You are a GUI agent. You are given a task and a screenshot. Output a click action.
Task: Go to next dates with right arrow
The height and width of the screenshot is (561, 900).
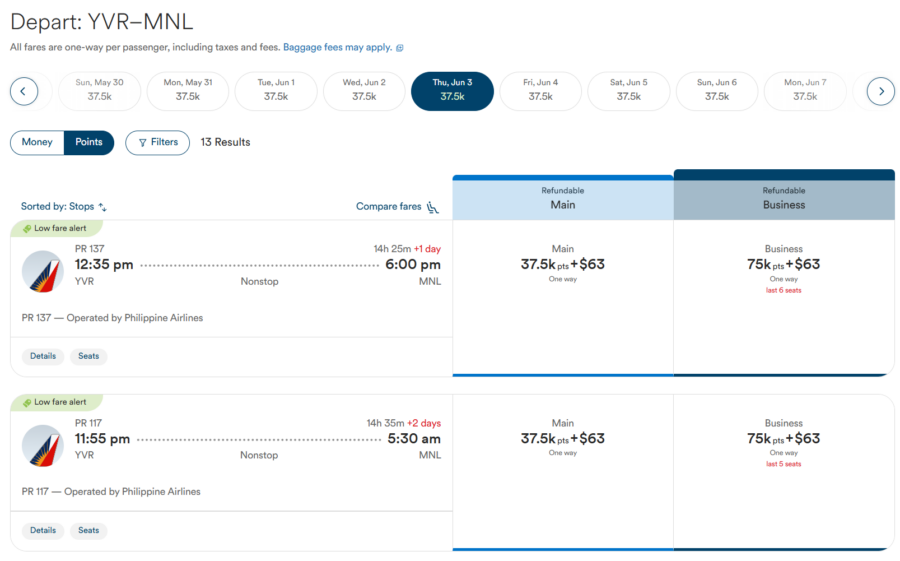[x=881, y=91]
